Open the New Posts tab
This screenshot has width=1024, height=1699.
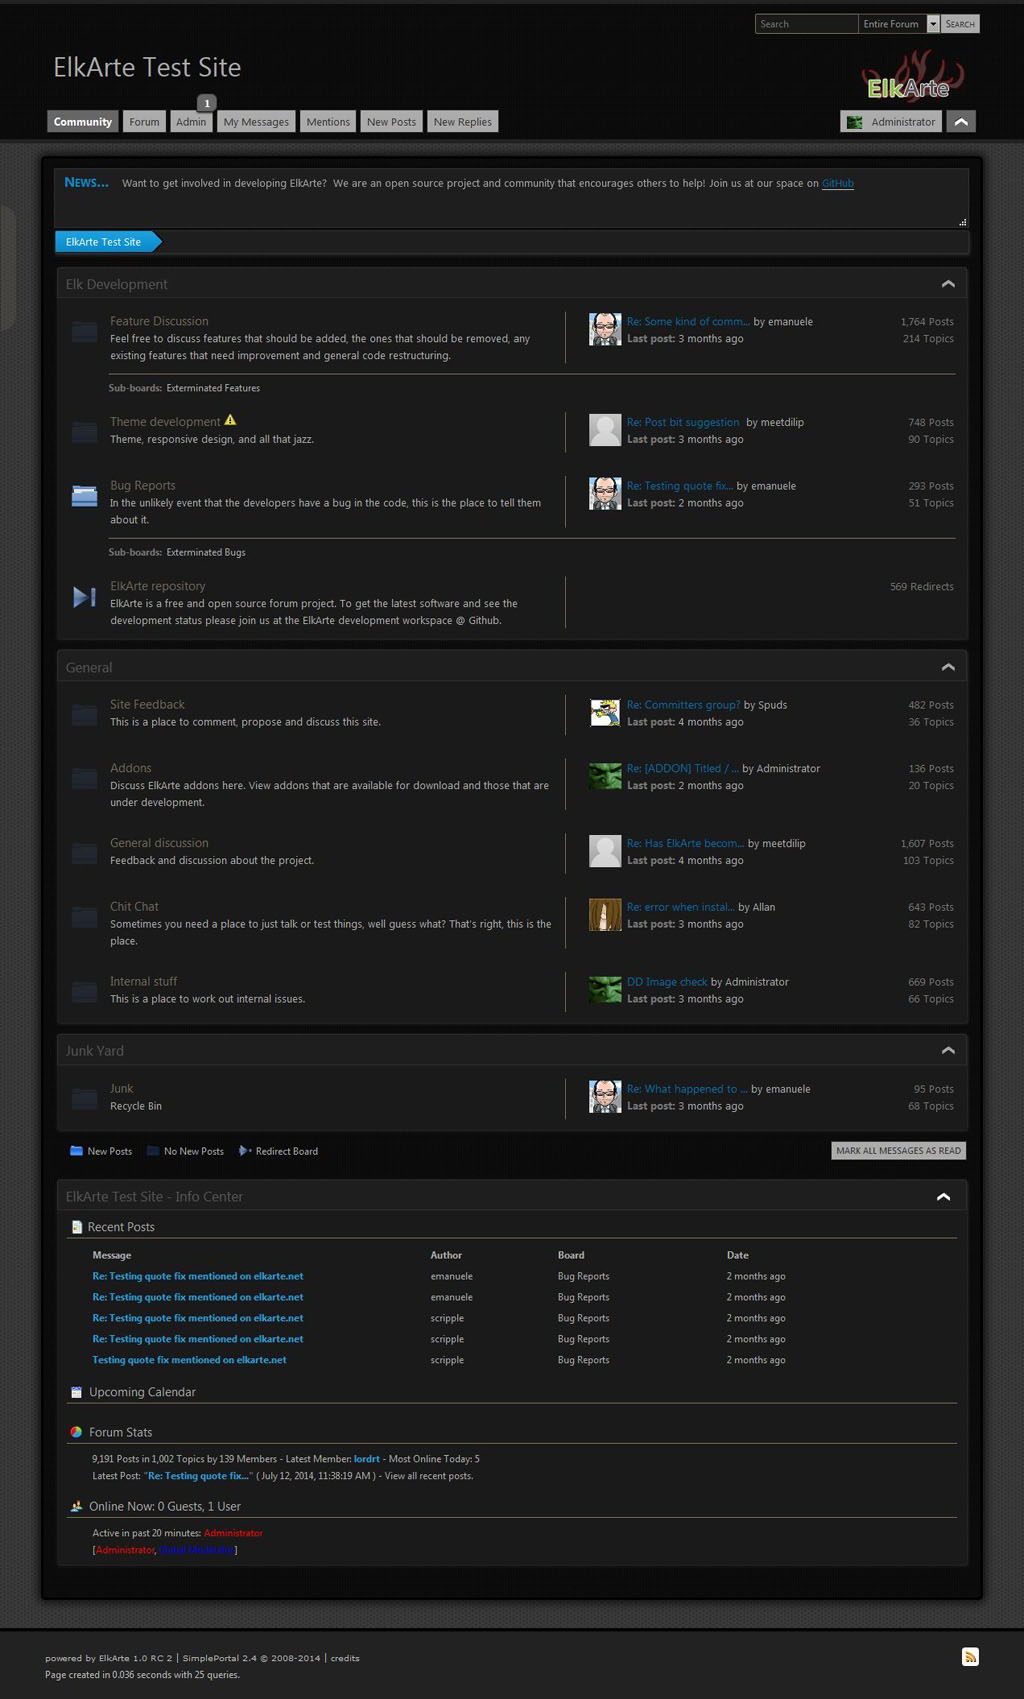(391, 122)
